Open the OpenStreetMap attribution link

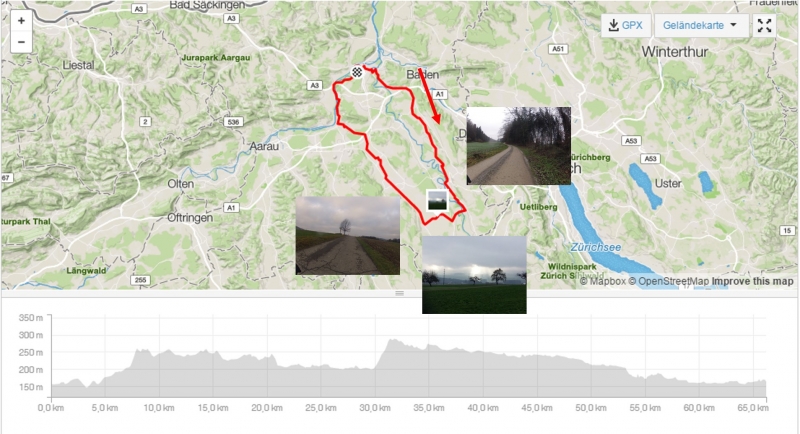click(x=668, y=281)
